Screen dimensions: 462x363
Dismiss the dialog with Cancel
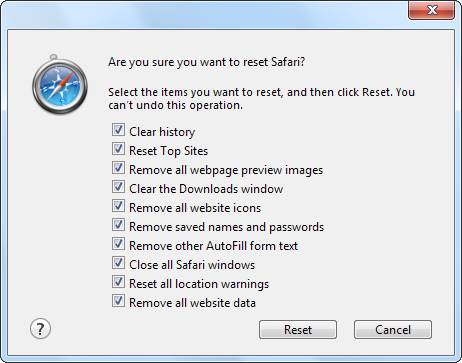coord(393,330)
